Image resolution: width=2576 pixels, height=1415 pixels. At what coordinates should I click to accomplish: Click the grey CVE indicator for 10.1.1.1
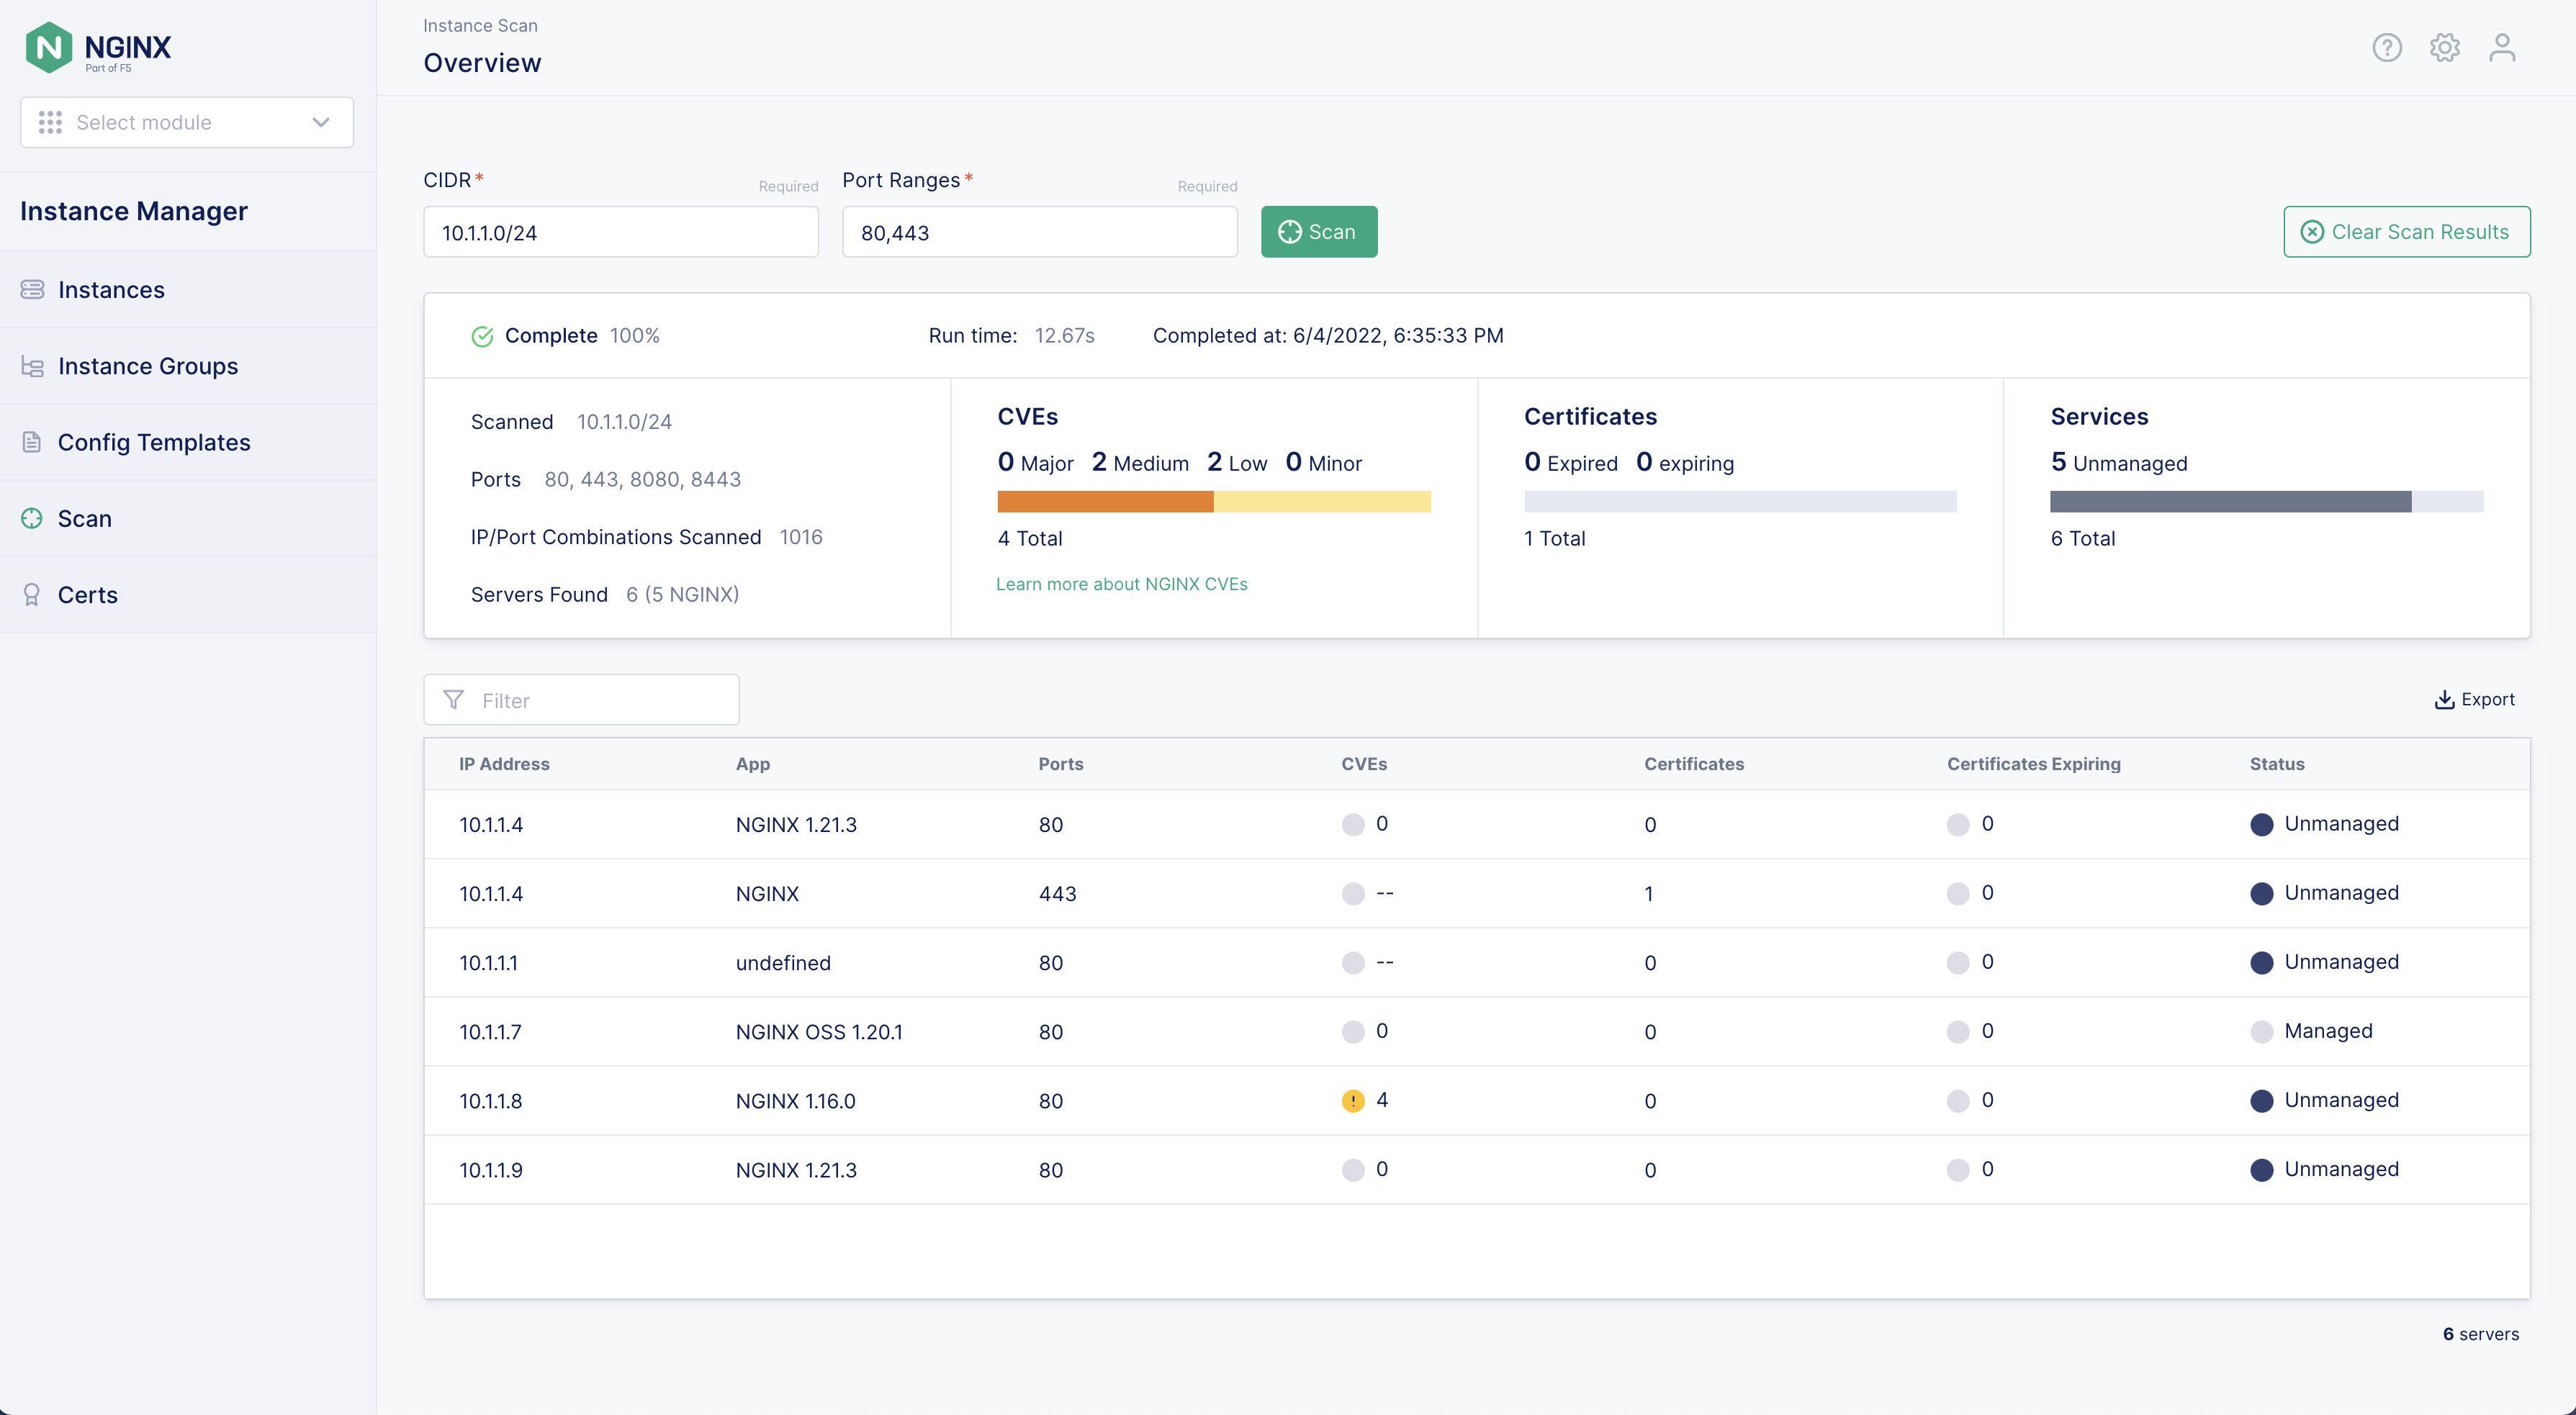pos(1353,963)
